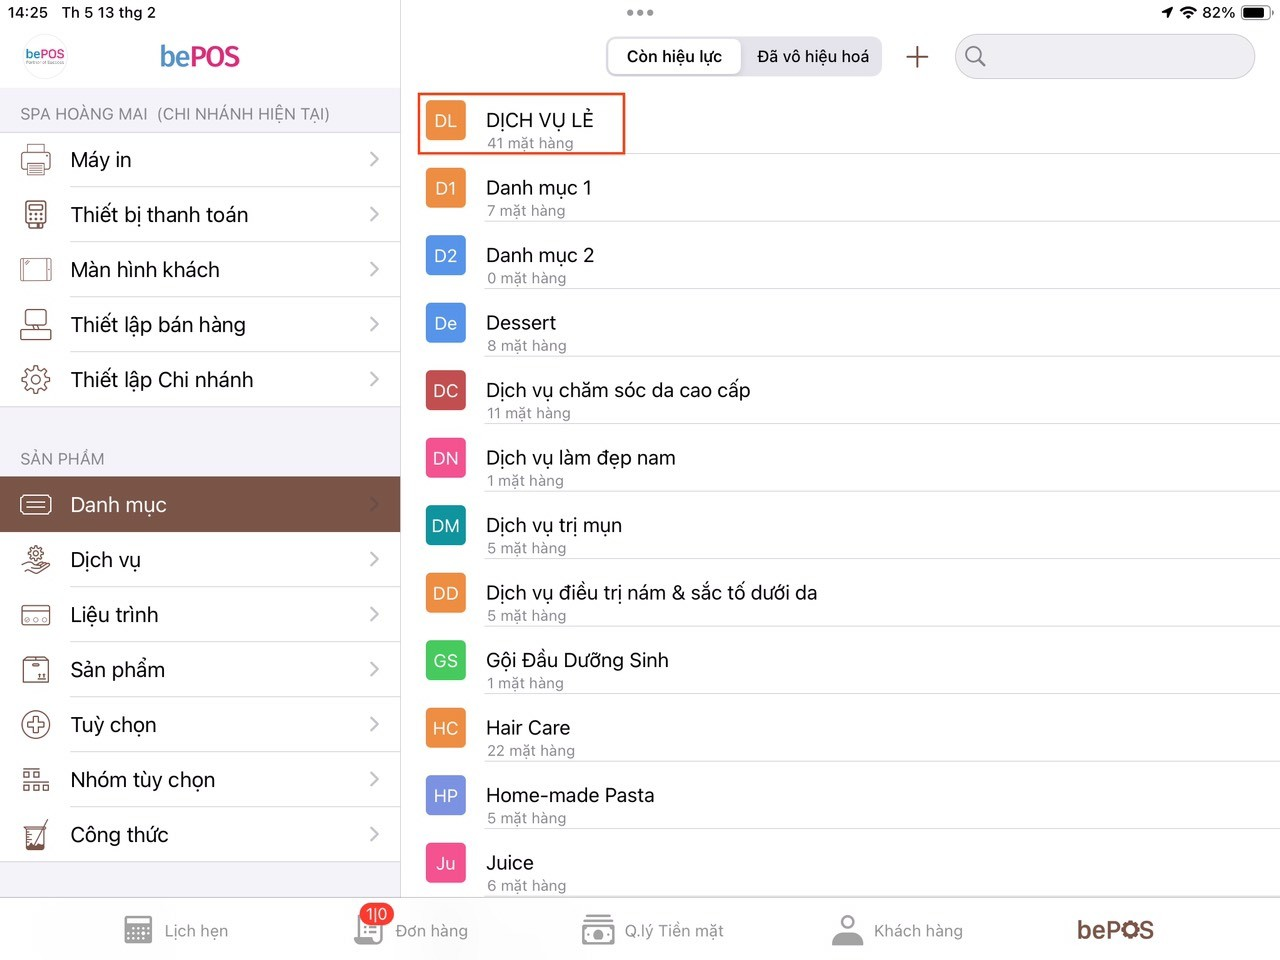Screen dimensions: 1280x960
Task: Open Thiết bị thanh toán icon
Action: click(x=36, y=215)
